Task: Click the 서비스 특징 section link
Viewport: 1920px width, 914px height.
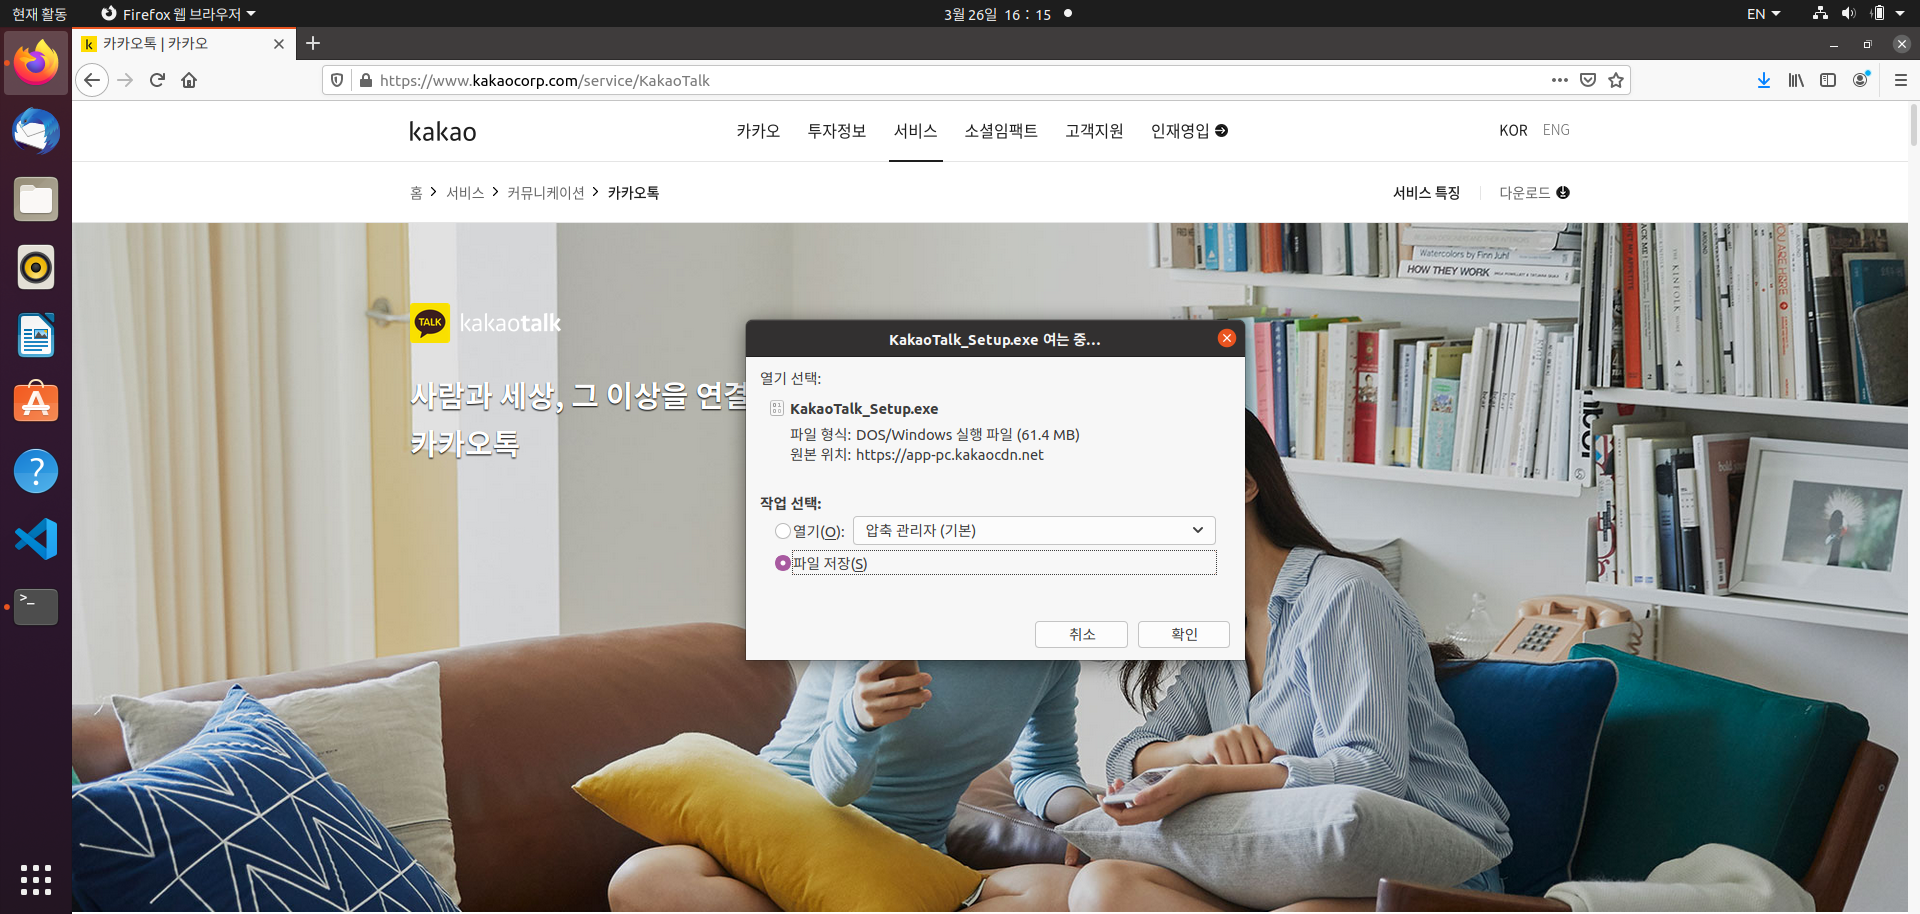Action: (x=1427, y=193)
